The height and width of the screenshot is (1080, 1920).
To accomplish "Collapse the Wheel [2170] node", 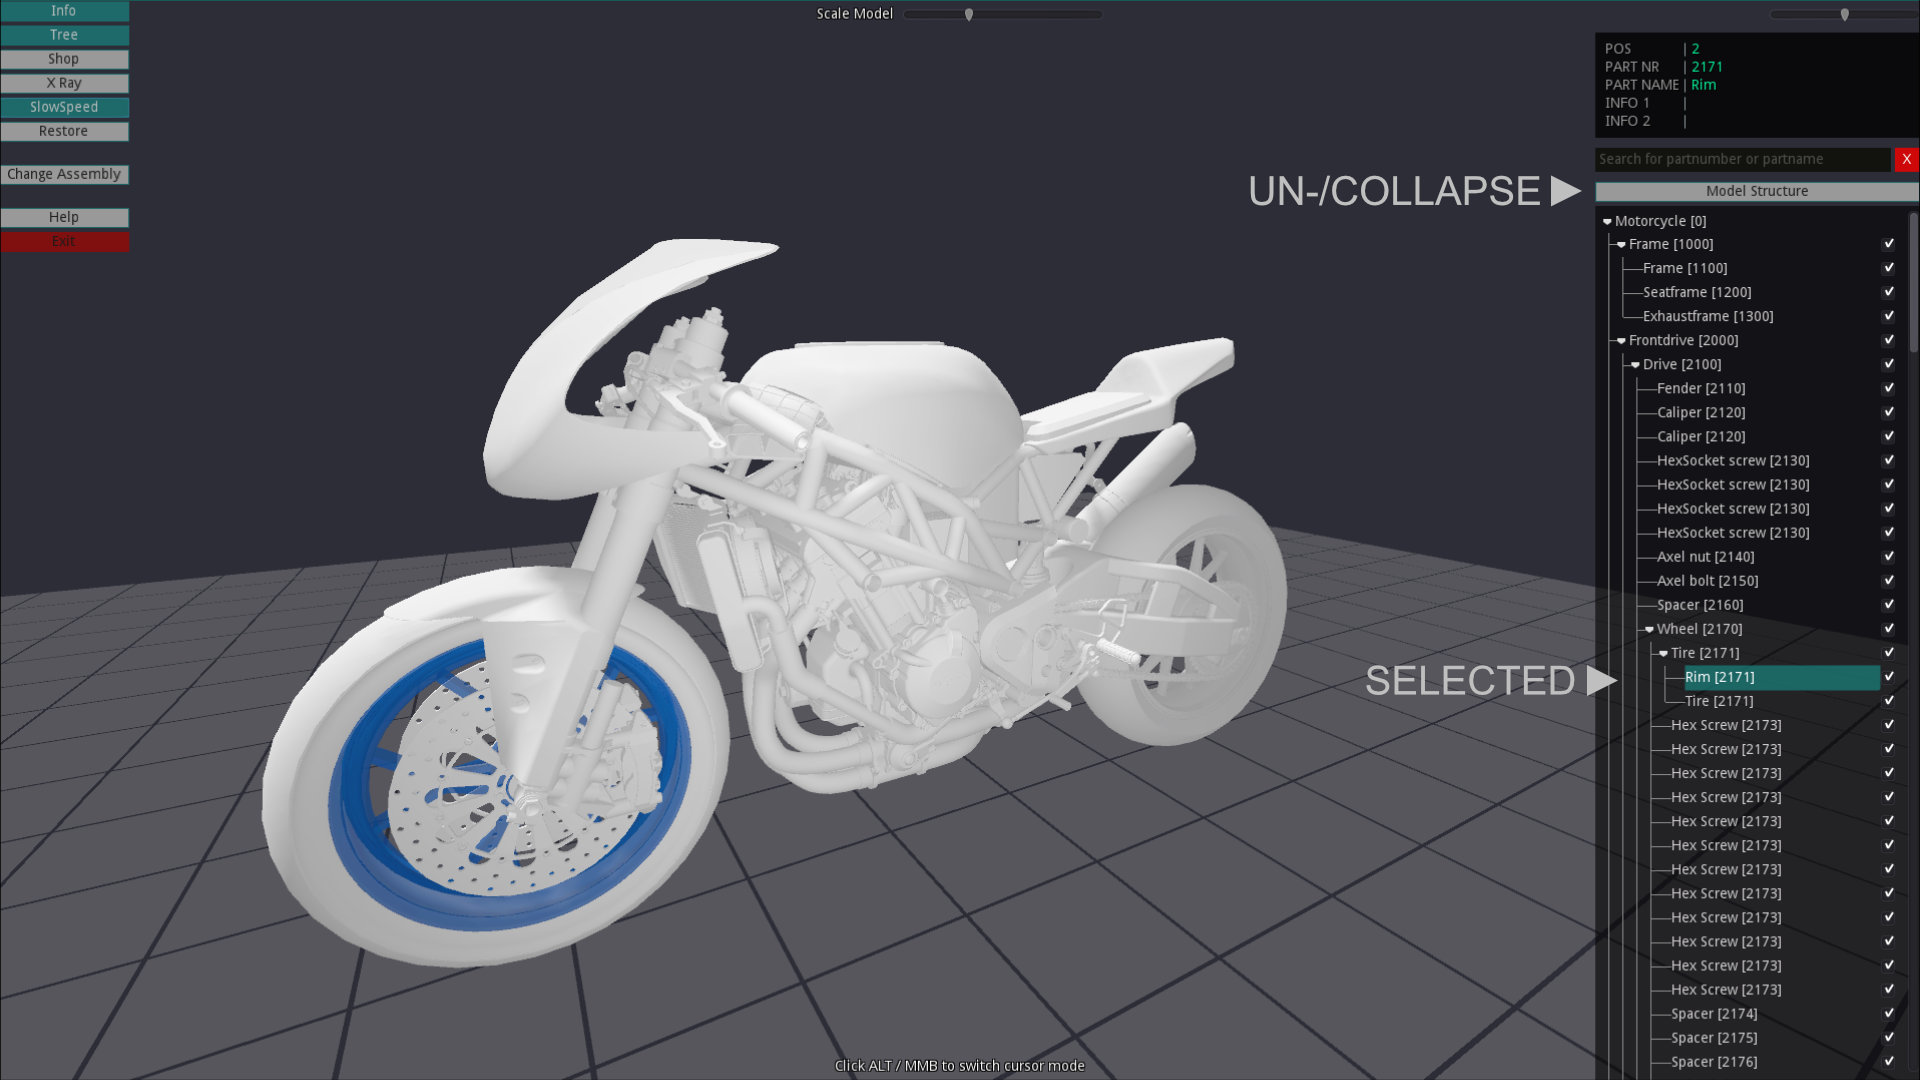I will coord(1649,629).
